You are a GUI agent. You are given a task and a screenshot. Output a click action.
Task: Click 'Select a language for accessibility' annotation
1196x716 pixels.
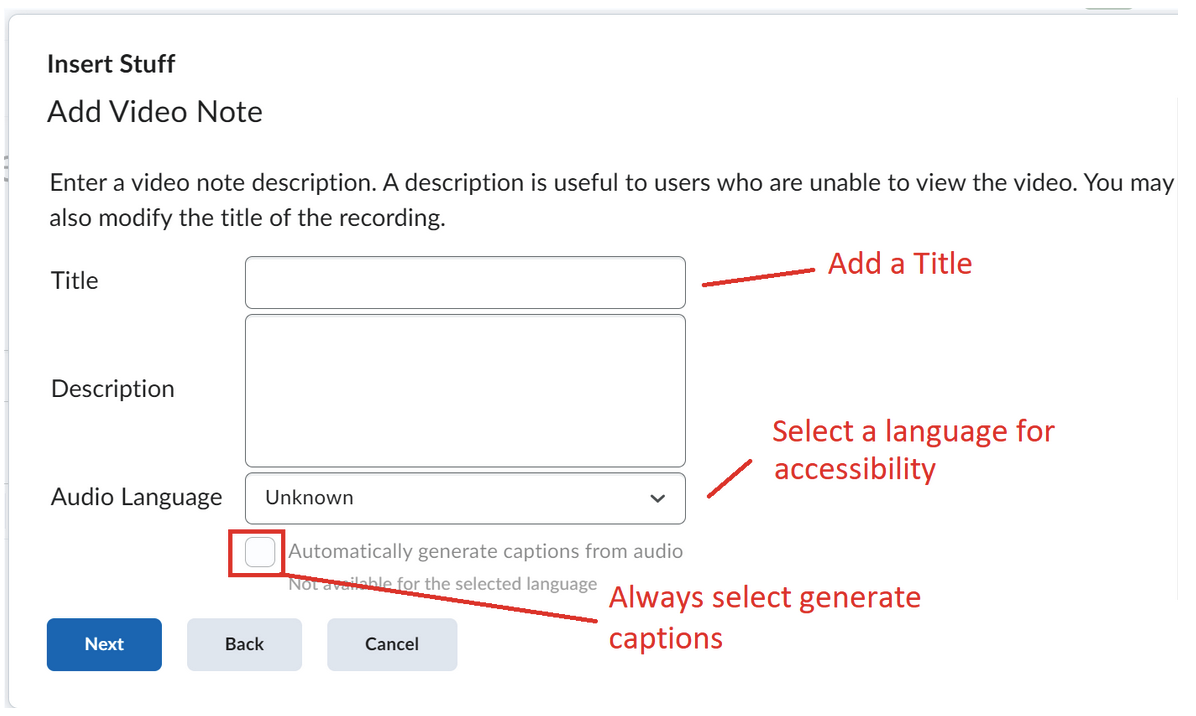pos(913,450)
